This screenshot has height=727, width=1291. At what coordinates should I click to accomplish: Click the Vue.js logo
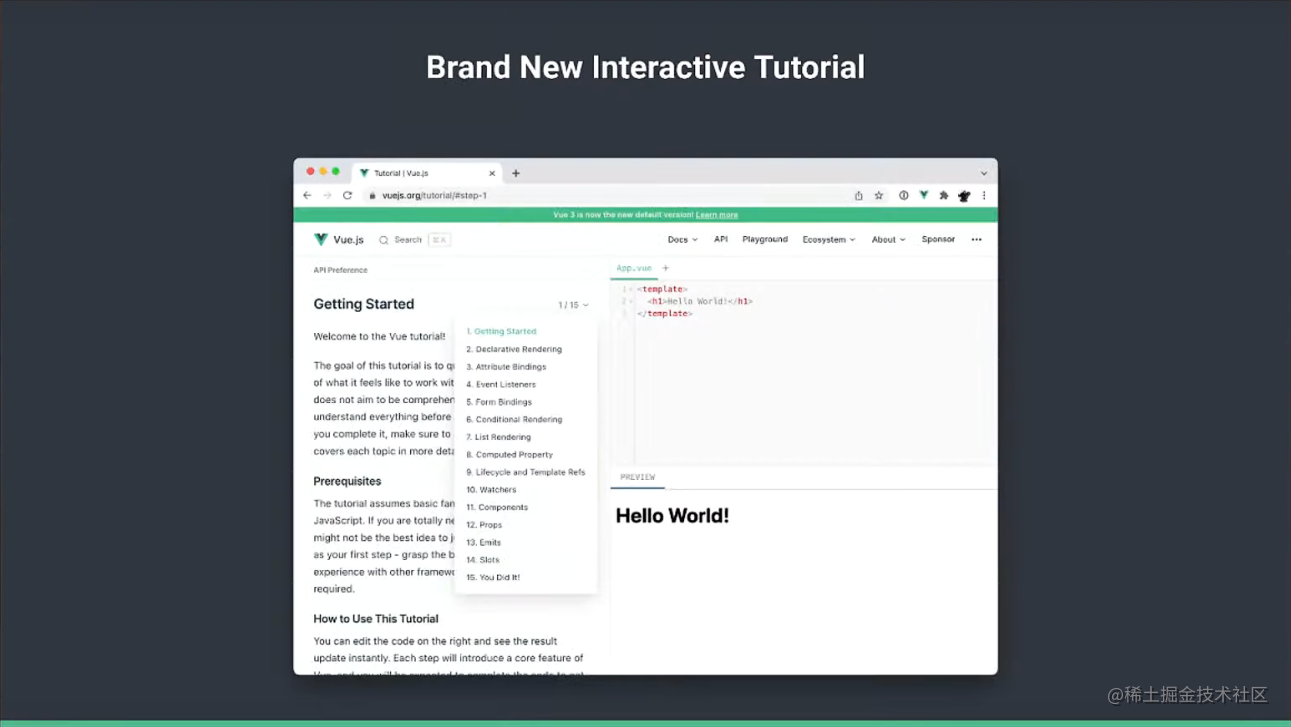(339, 240)
